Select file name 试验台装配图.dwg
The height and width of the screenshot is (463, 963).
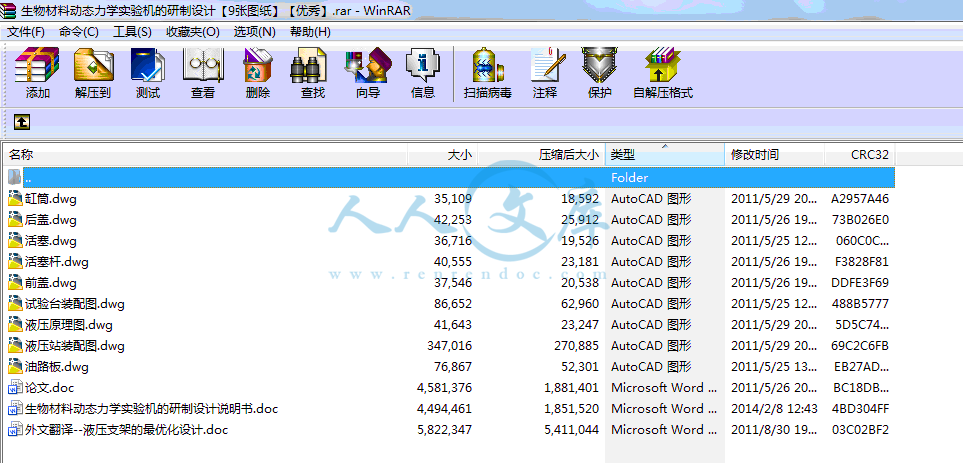[75, 303]
